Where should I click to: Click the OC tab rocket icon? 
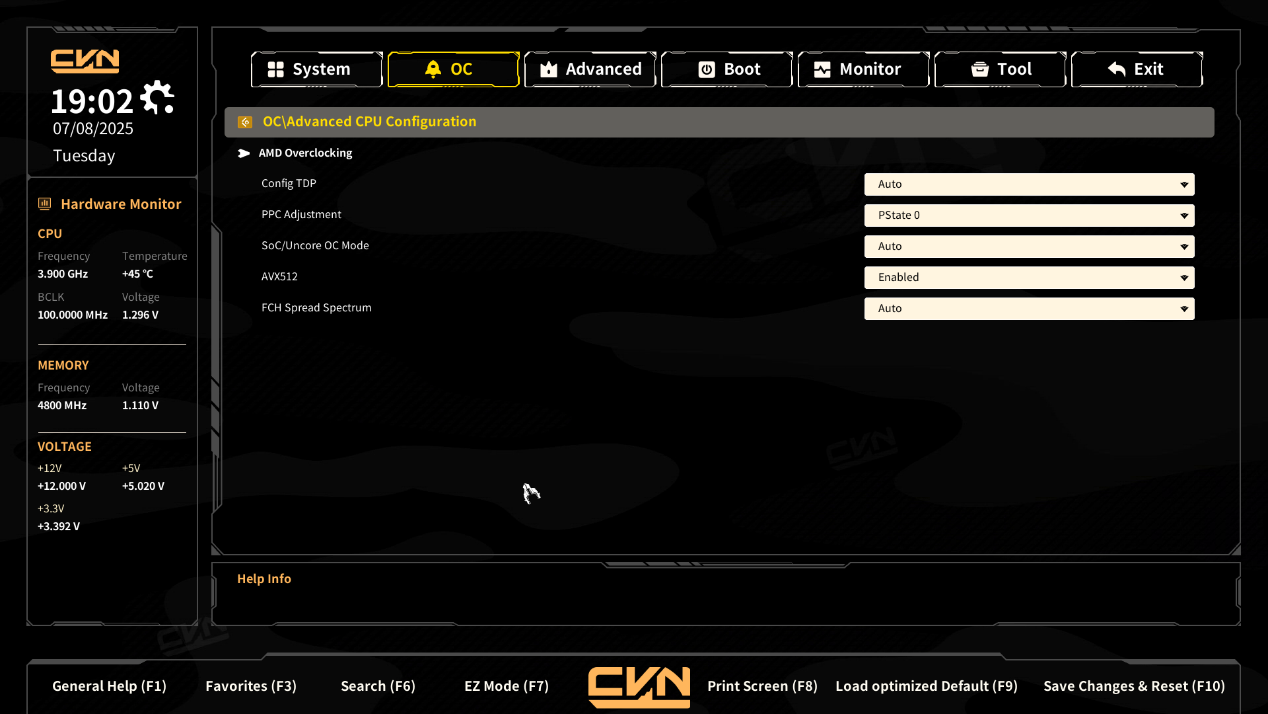433,69
